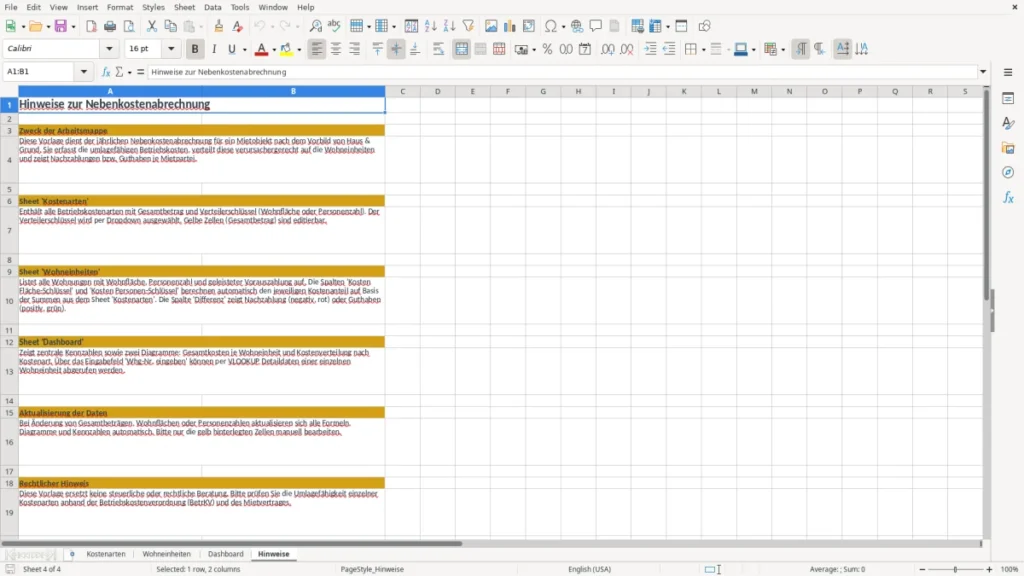Insert a comment via toolbar
1024x576 pixels.
596,26
